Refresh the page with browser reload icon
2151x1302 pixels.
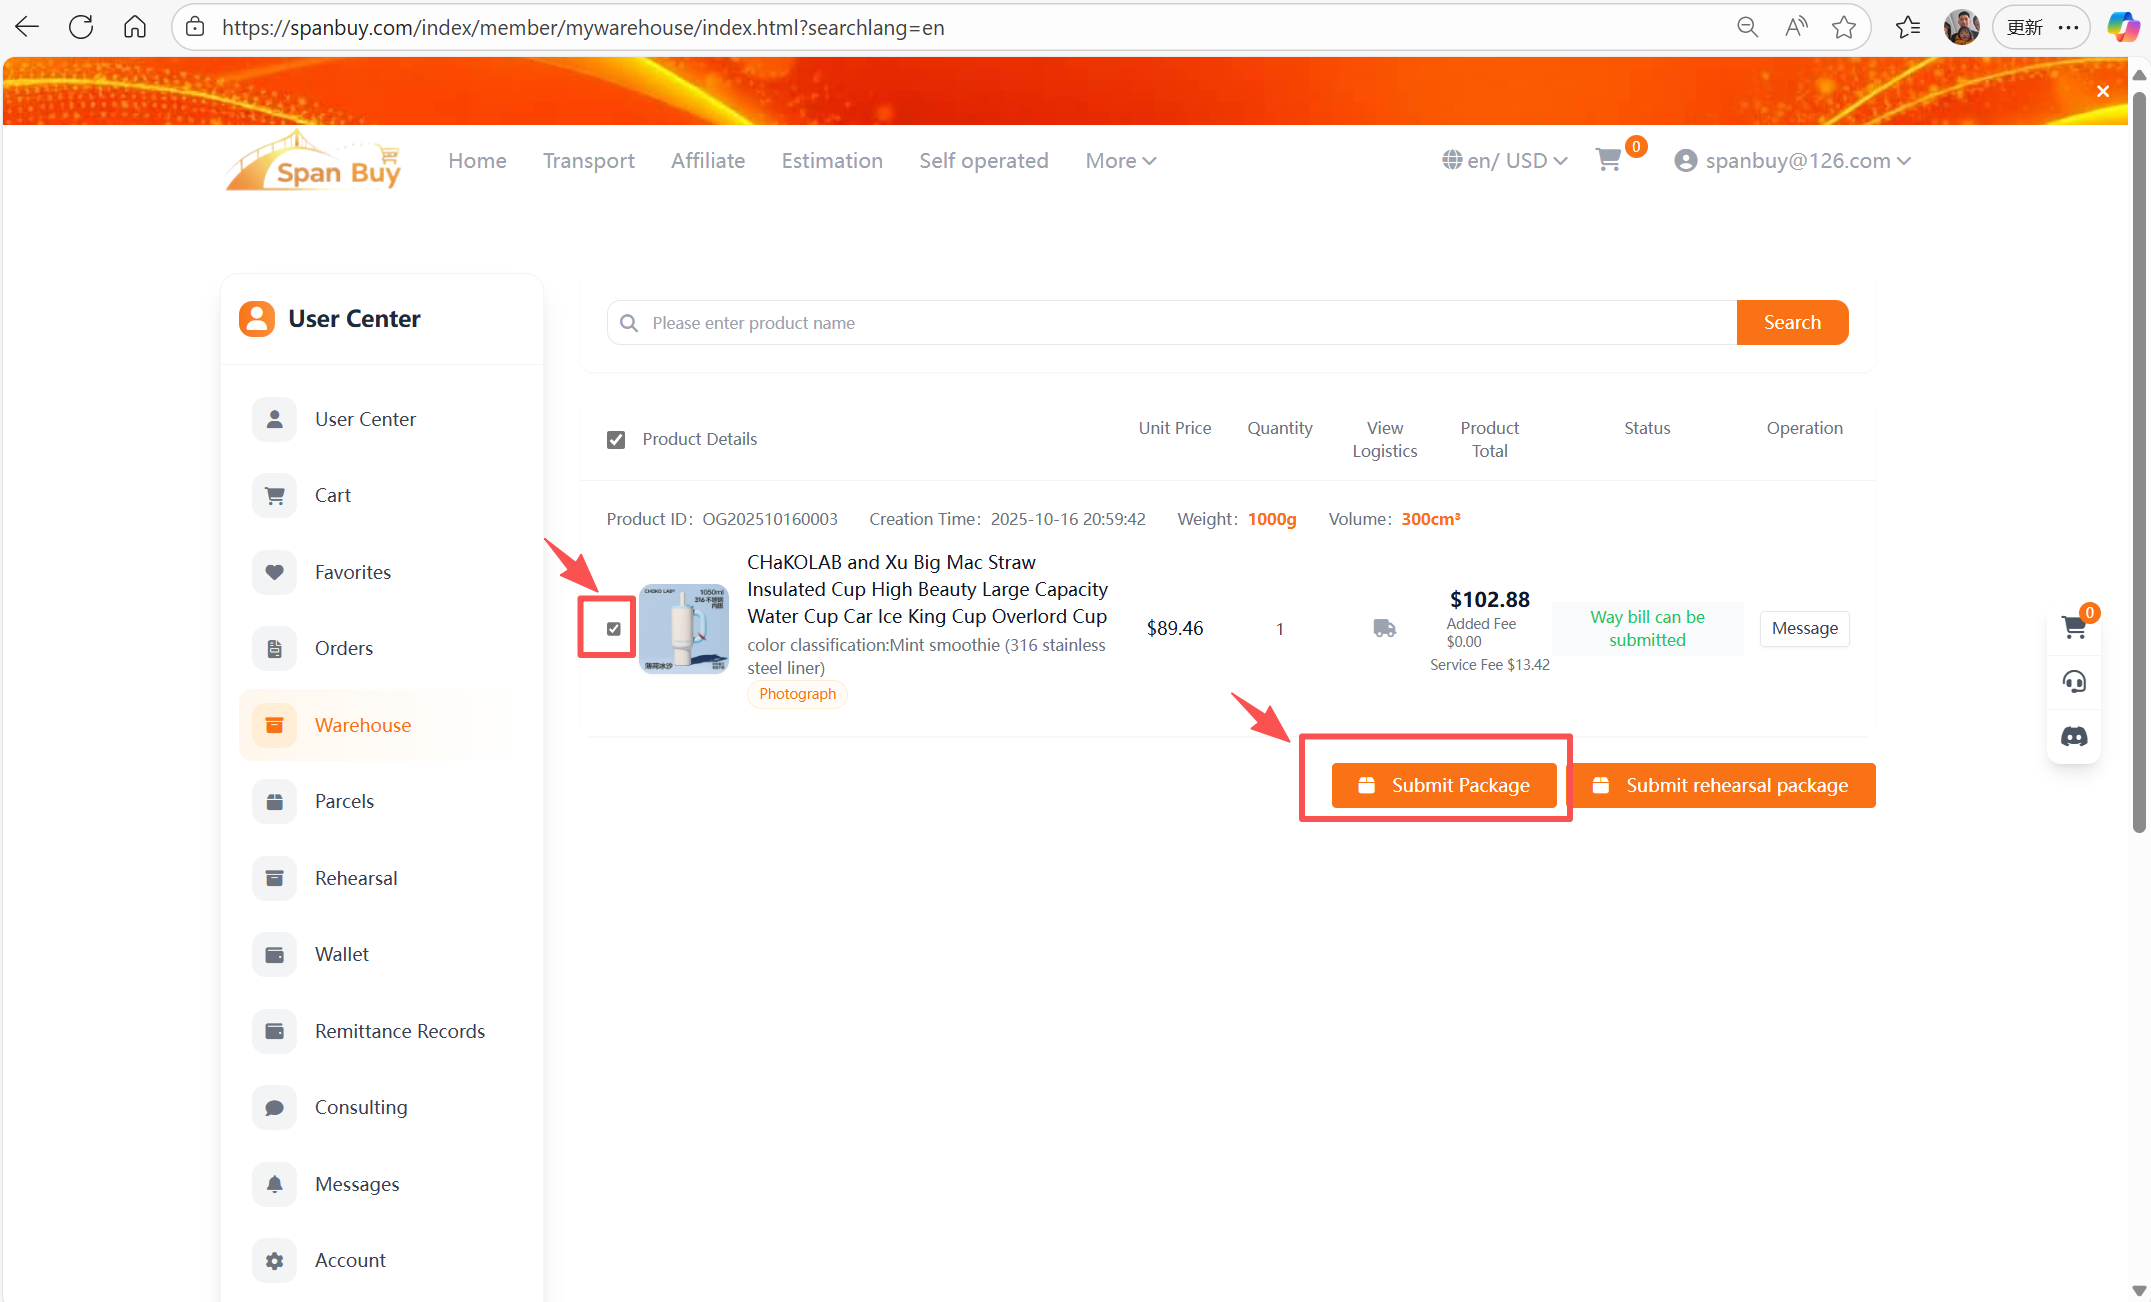[81, 27]
